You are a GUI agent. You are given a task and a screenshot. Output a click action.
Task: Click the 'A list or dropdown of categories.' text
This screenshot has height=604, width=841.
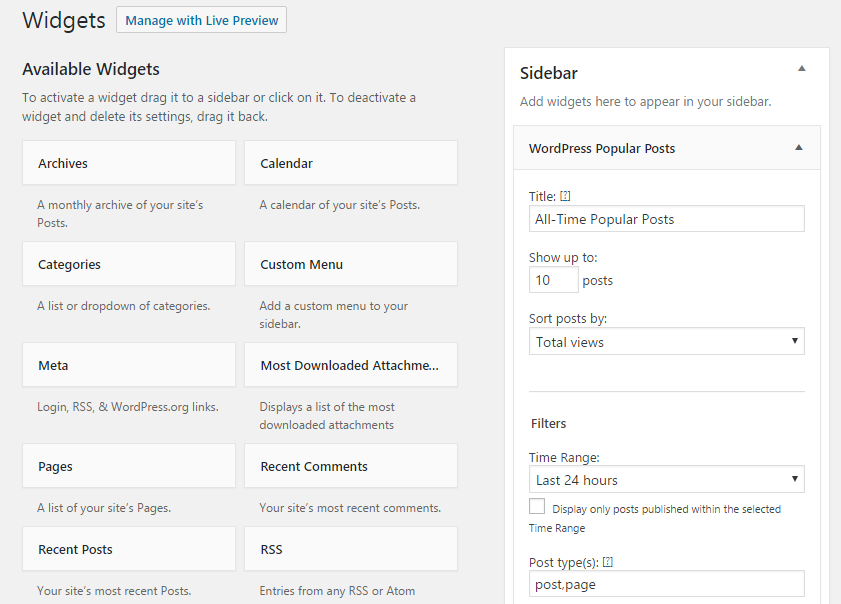tap(123, 306)
